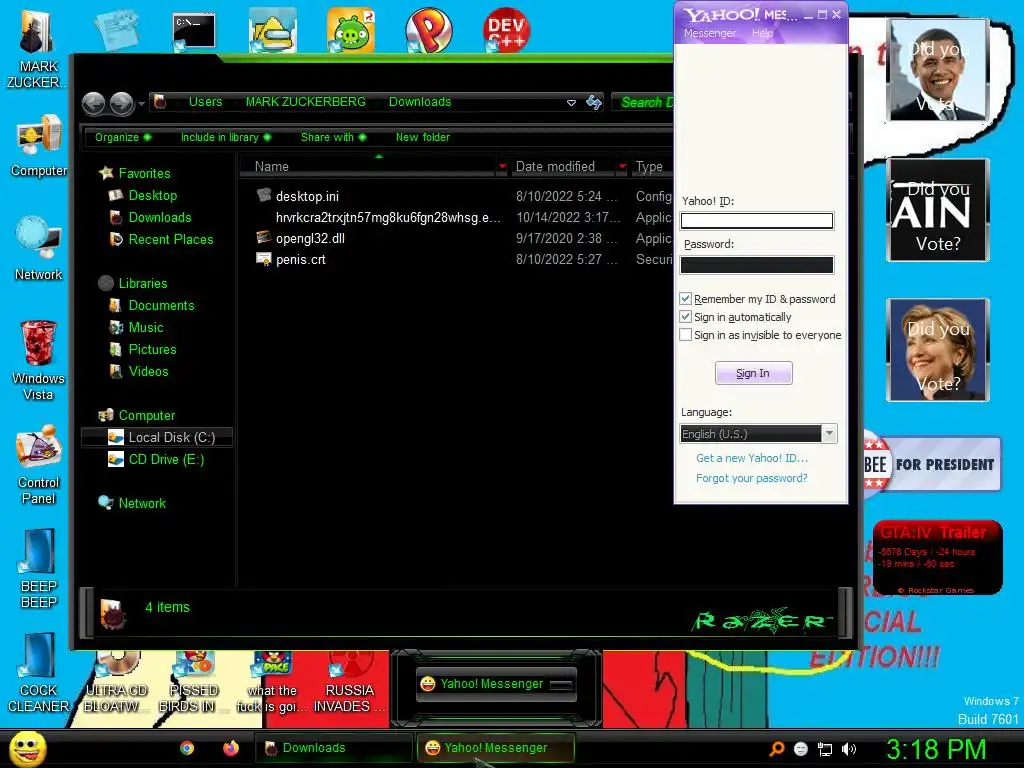The width and height of the screenshot is (1024, 768).
Task: Click the address bar refresh icon
Action: pos(594,102)
